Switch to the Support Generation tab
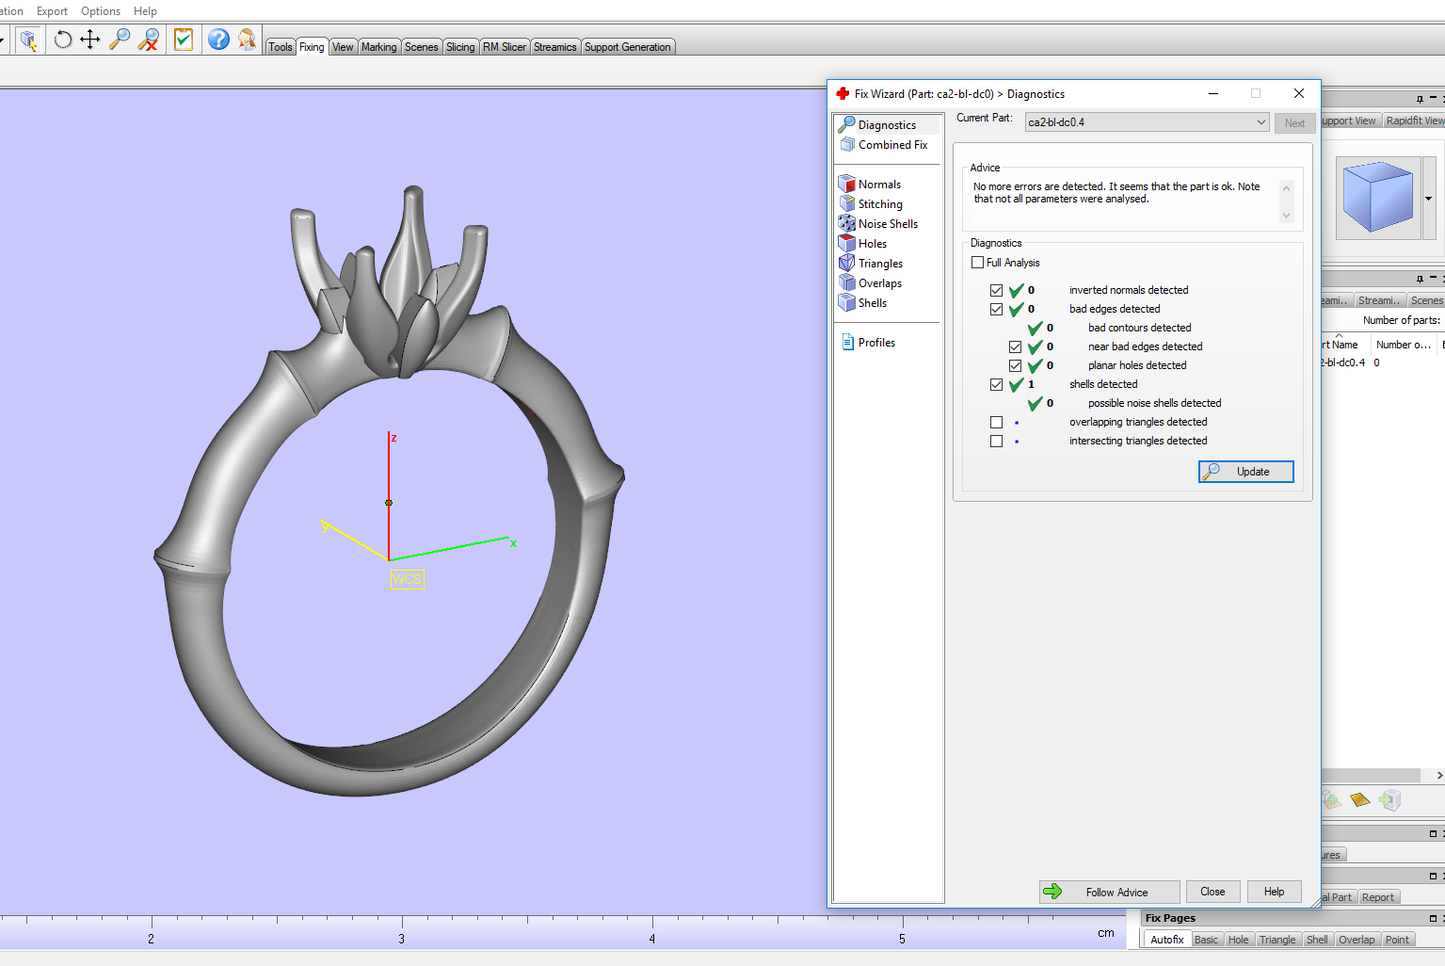 (627, 47)
